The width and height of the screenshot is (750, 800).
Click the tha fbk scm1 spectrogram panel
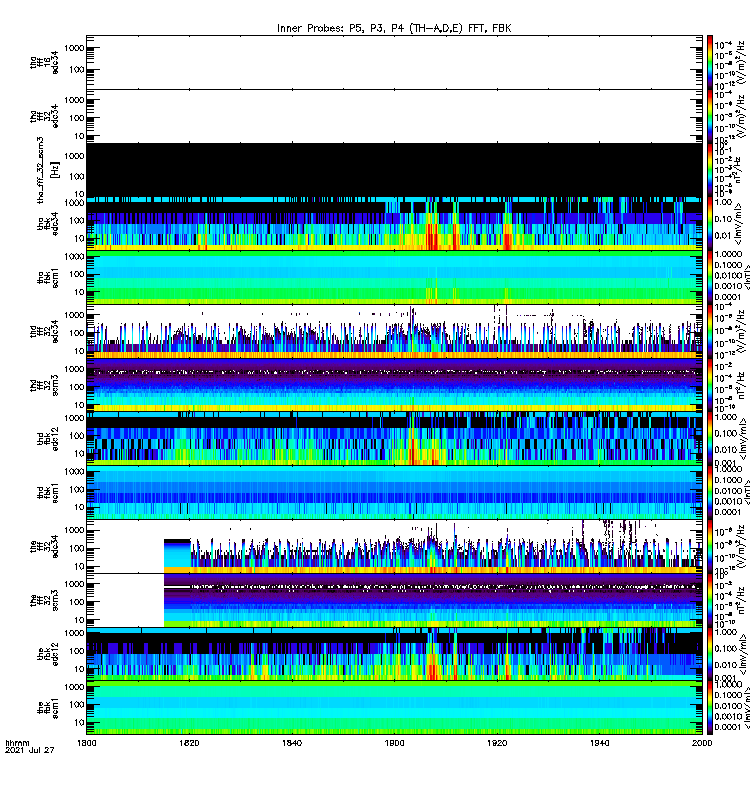[394, 278]
